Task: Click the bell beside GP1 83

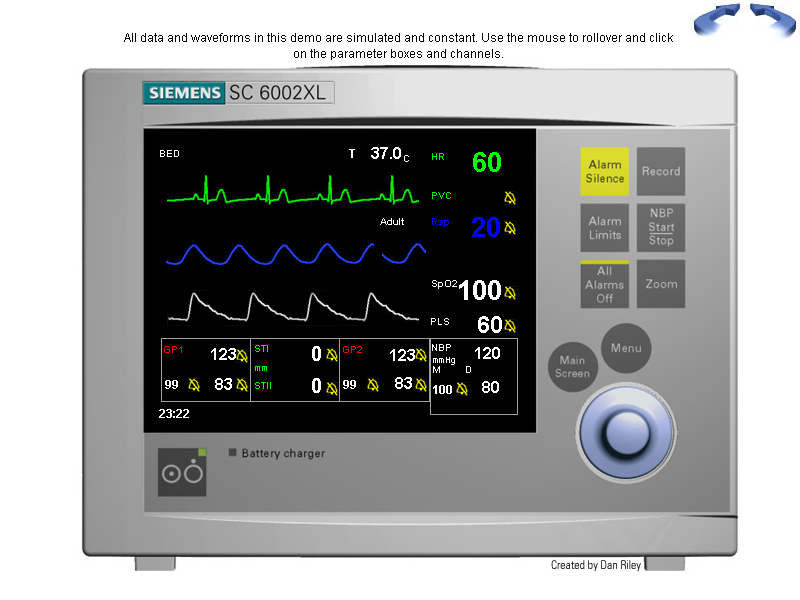Action: tap(242, 385)
